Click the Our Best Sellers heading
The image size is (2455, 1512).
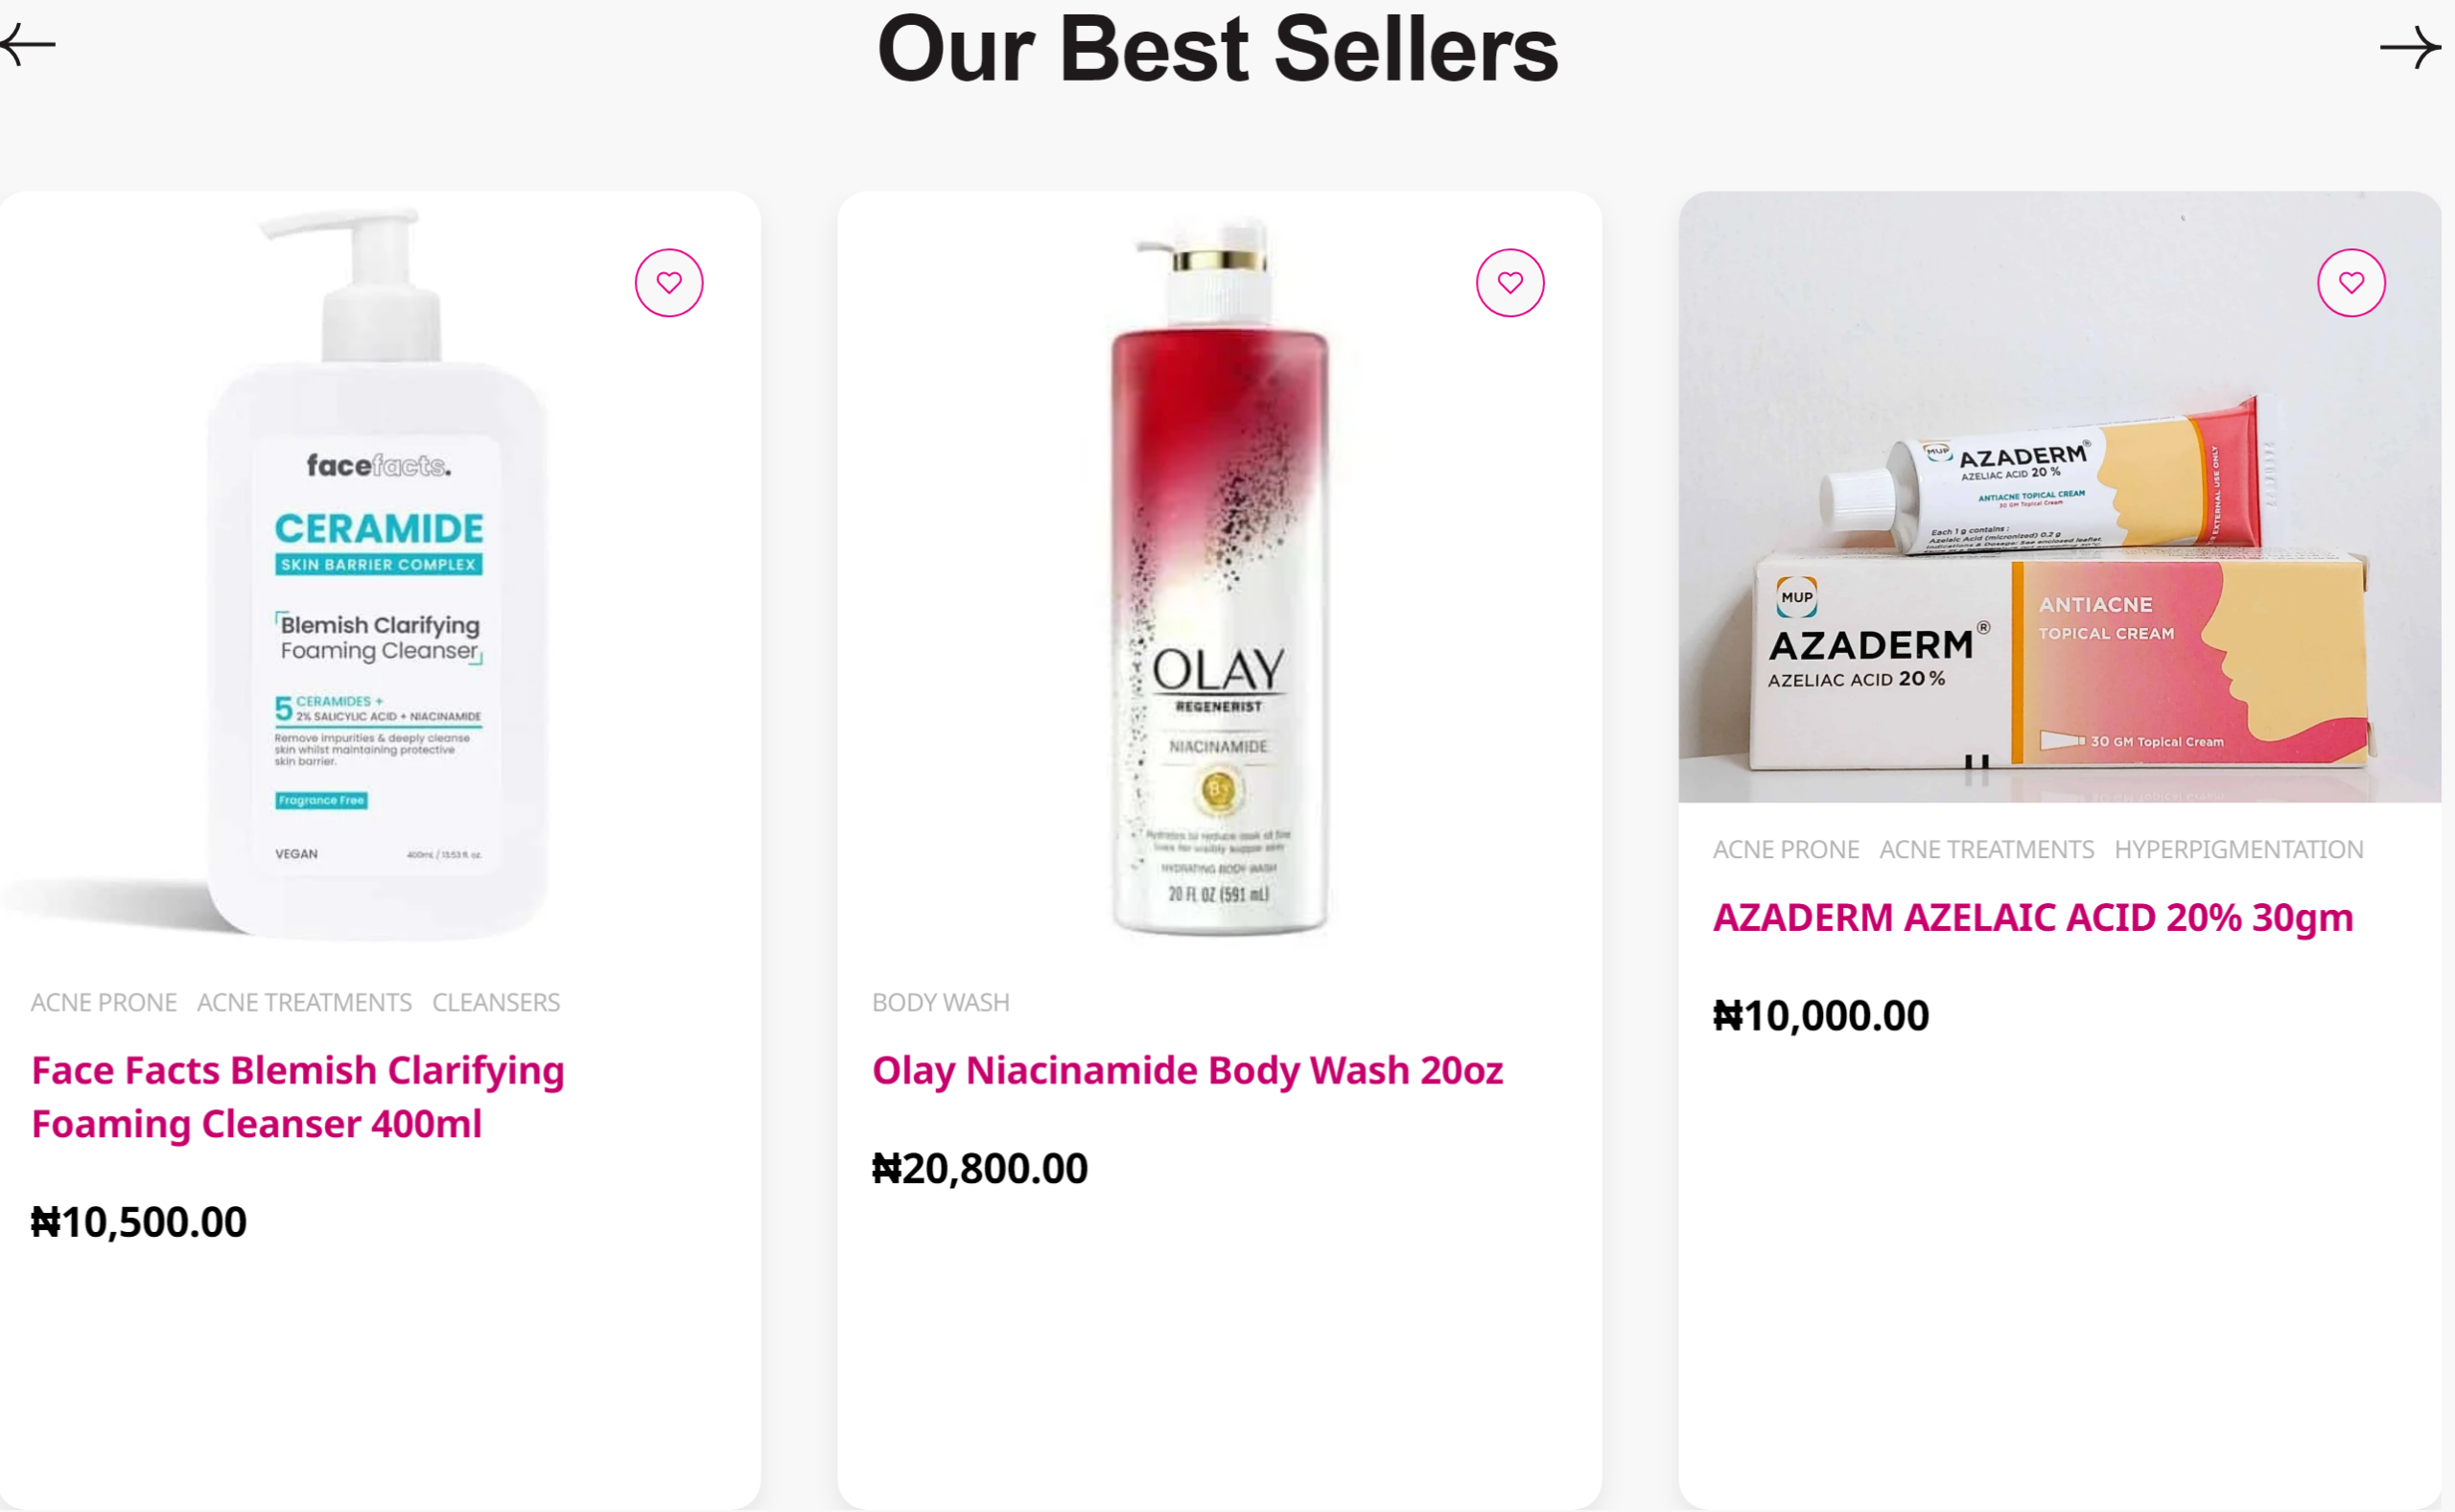1217,50
